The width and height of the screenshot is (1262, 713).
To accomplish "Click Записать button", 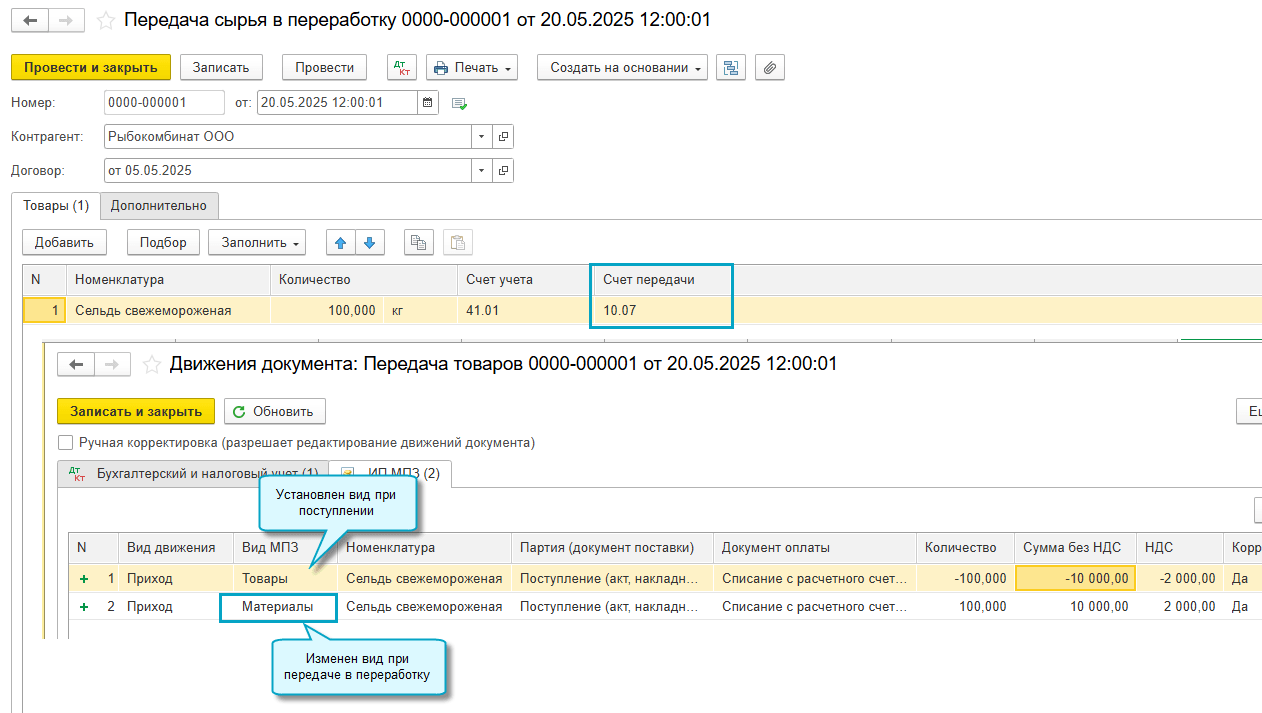I will (221, 68).
